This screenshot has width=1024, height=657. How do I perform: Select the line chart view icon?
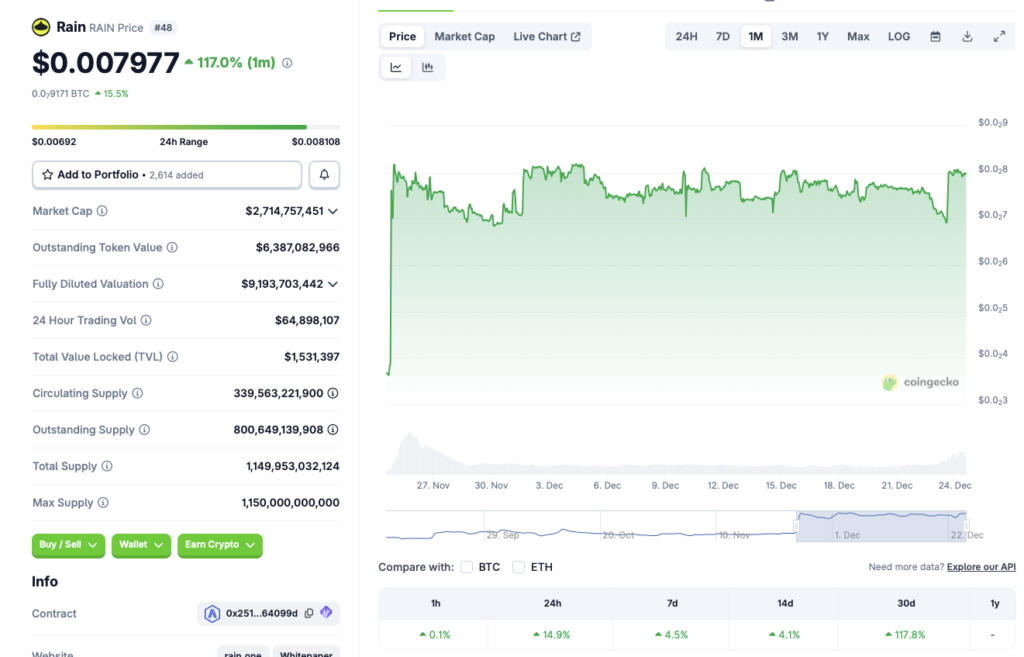pos(396,66)
